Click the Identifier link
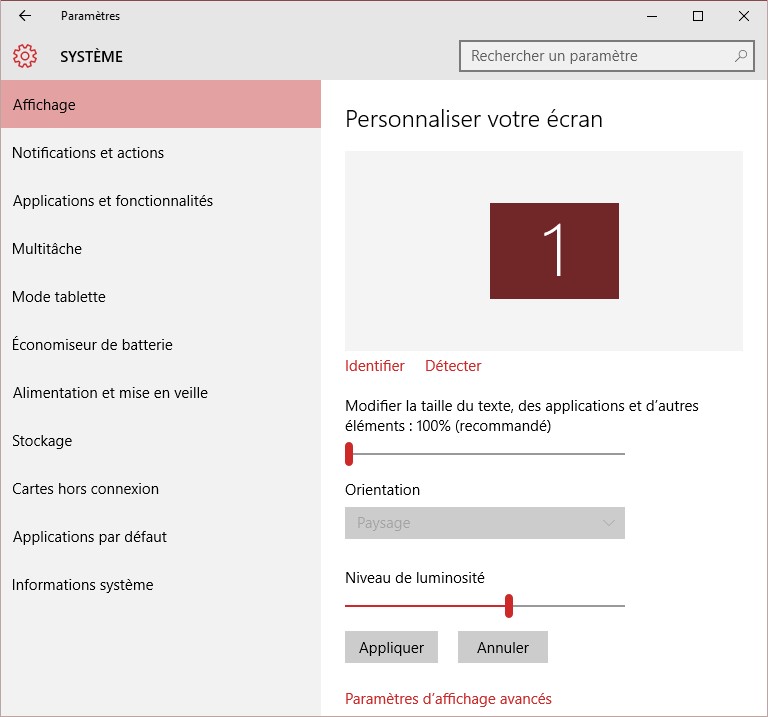The image size is (768, 717). [375, 366]
